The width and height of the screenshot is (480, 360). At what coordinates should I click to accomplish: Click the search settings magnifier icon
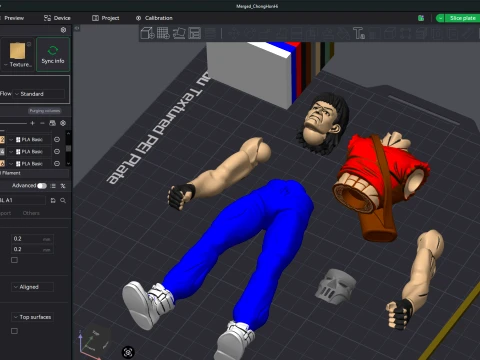(x=63, y=200)
